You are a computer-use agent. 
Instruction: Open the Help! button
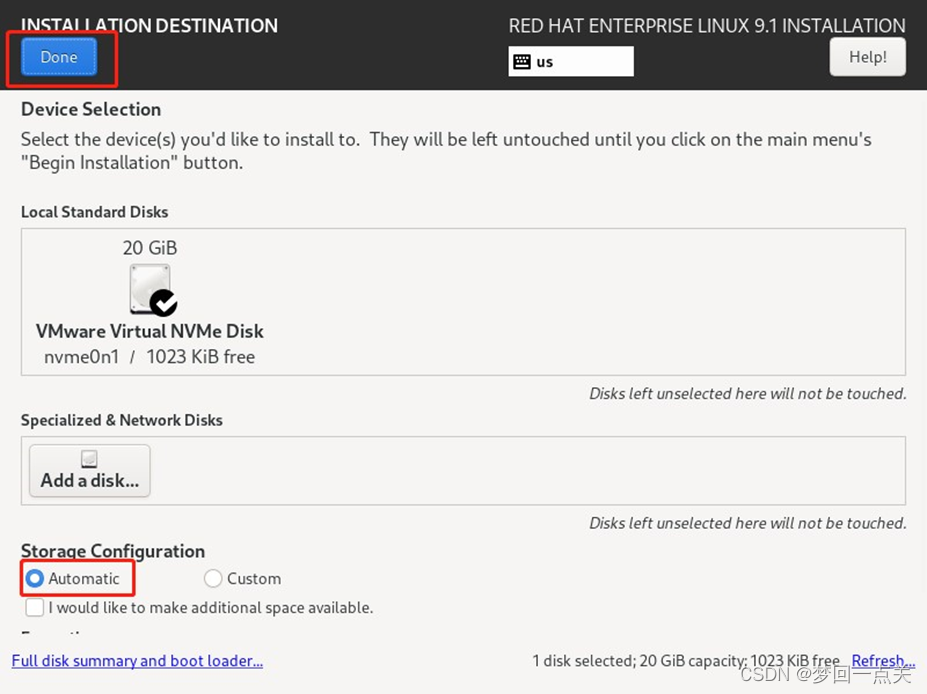click(867, 57)
